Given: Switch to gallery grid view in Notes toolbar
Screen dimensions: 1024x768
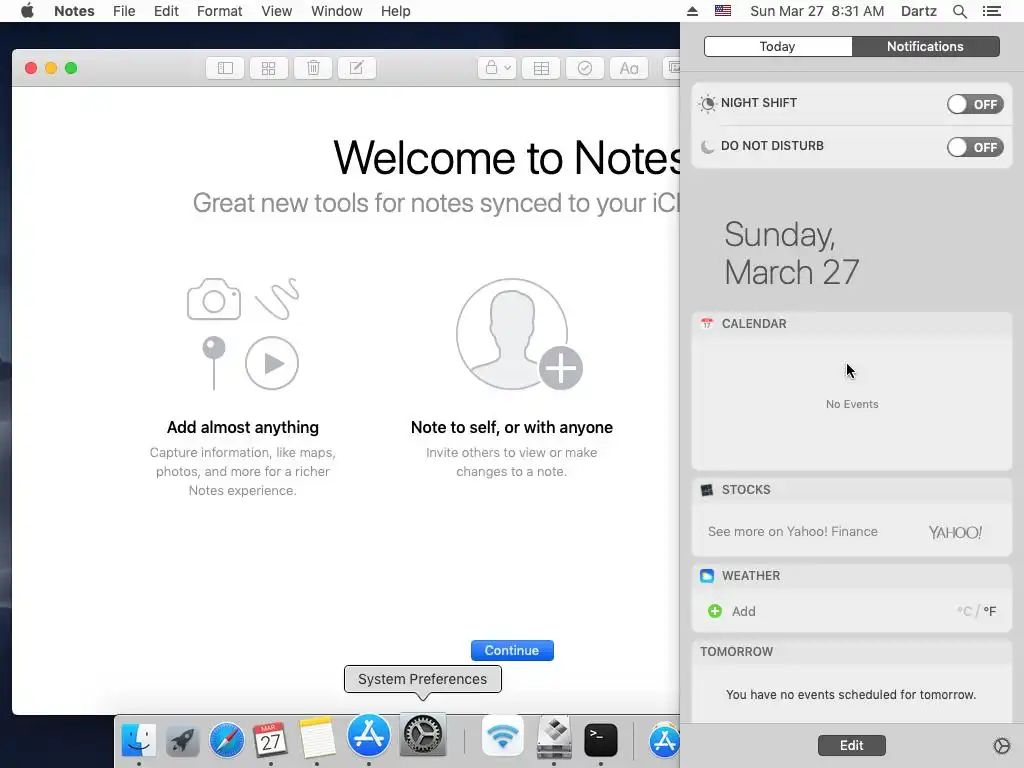Looking at the screenshot, I should point(268,68).
